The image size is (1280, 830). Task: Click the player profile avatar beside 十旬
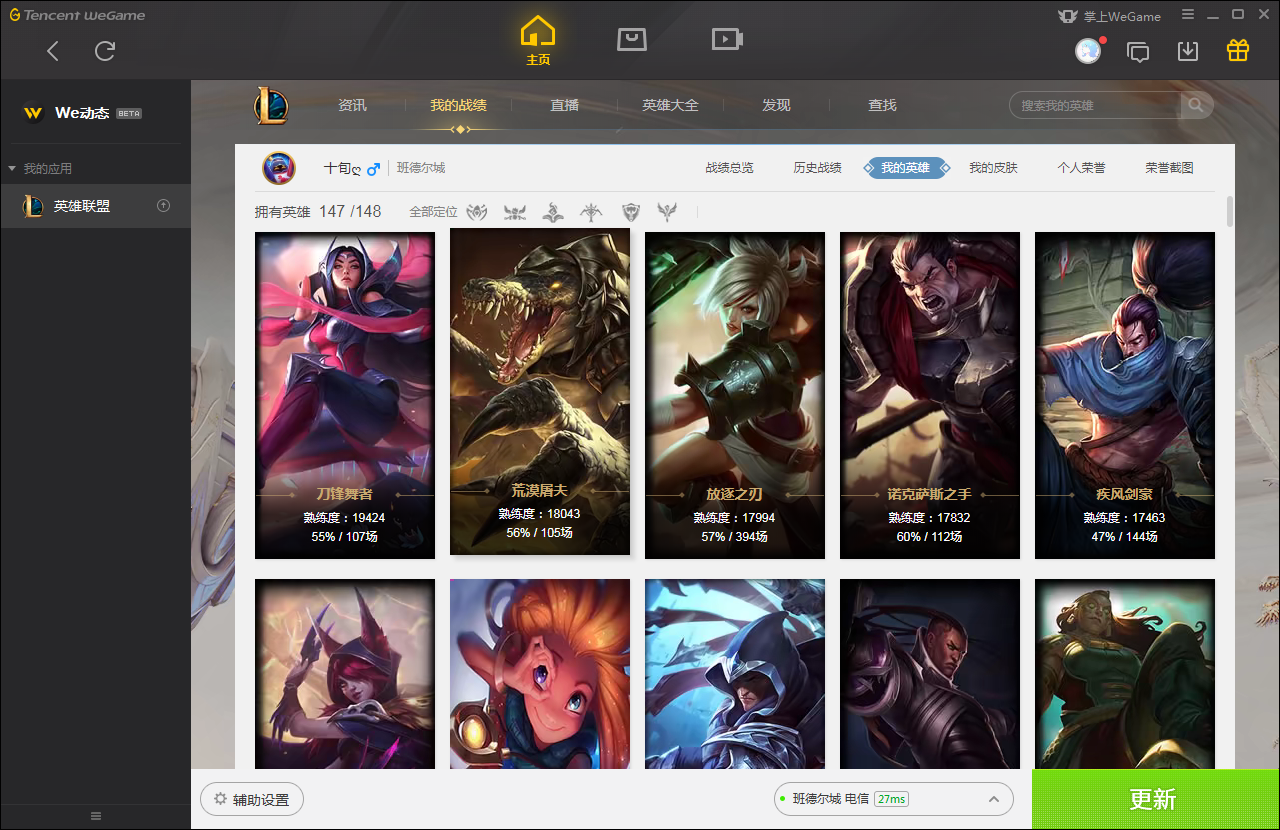click(x=279, y=168)
